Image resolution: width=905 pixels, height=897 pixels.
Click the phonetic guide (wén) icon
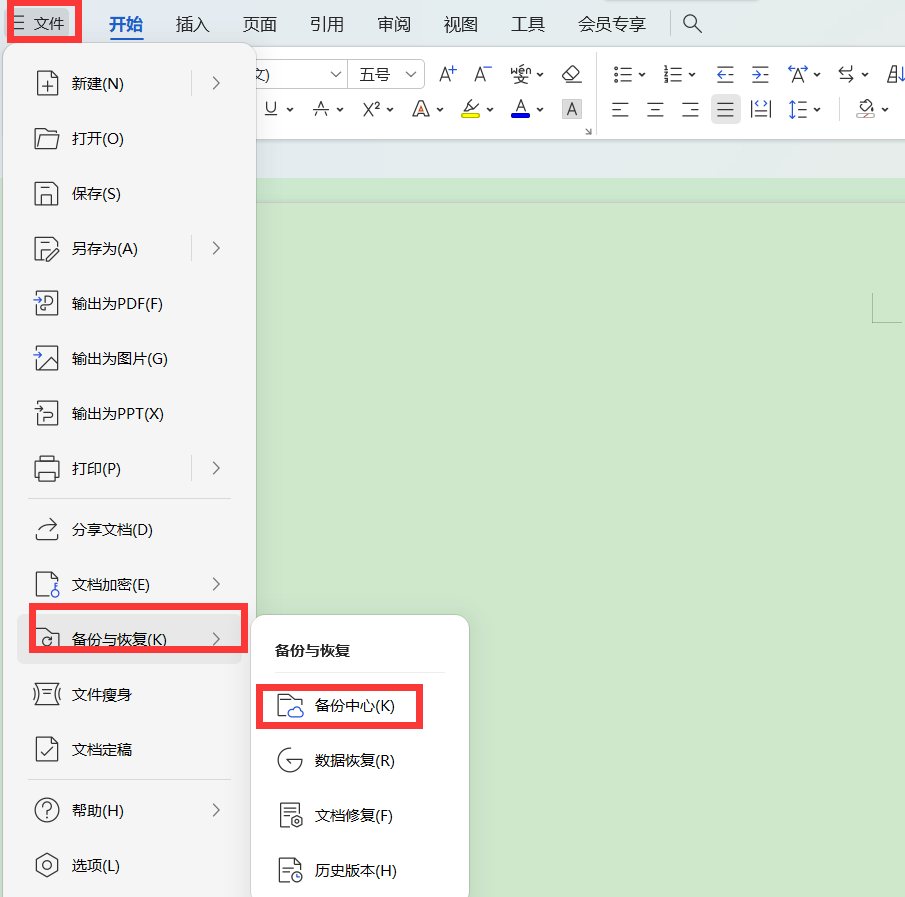coord(521,74)
